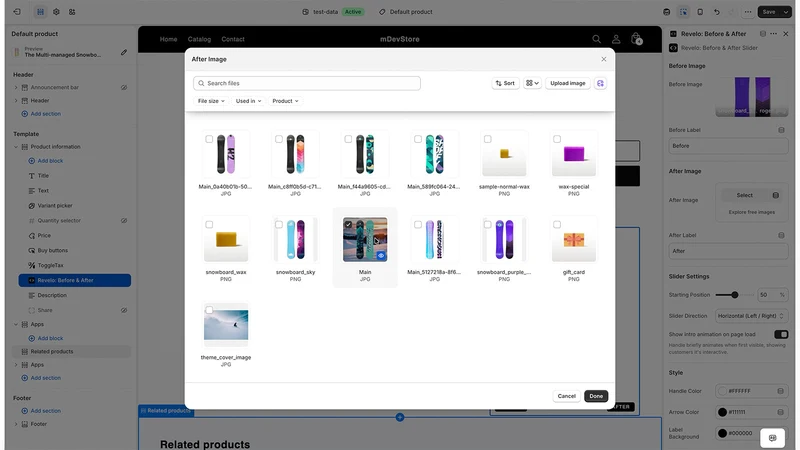Click Cancel in the After Image dialog
This screenshot has height=450, width=800.
click(x=566, y=396)
